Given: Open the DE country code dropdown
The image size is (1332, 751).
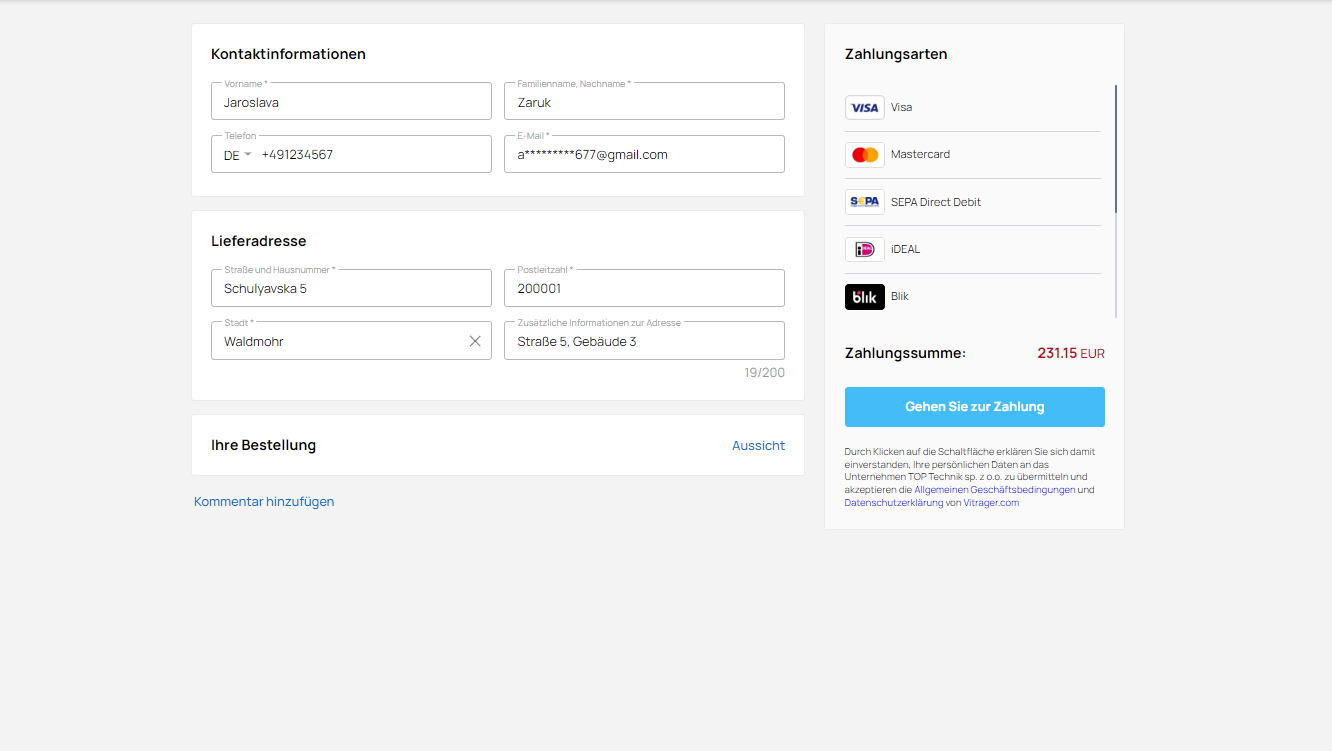Looking at the screenshot, I should tap(237, 155).
